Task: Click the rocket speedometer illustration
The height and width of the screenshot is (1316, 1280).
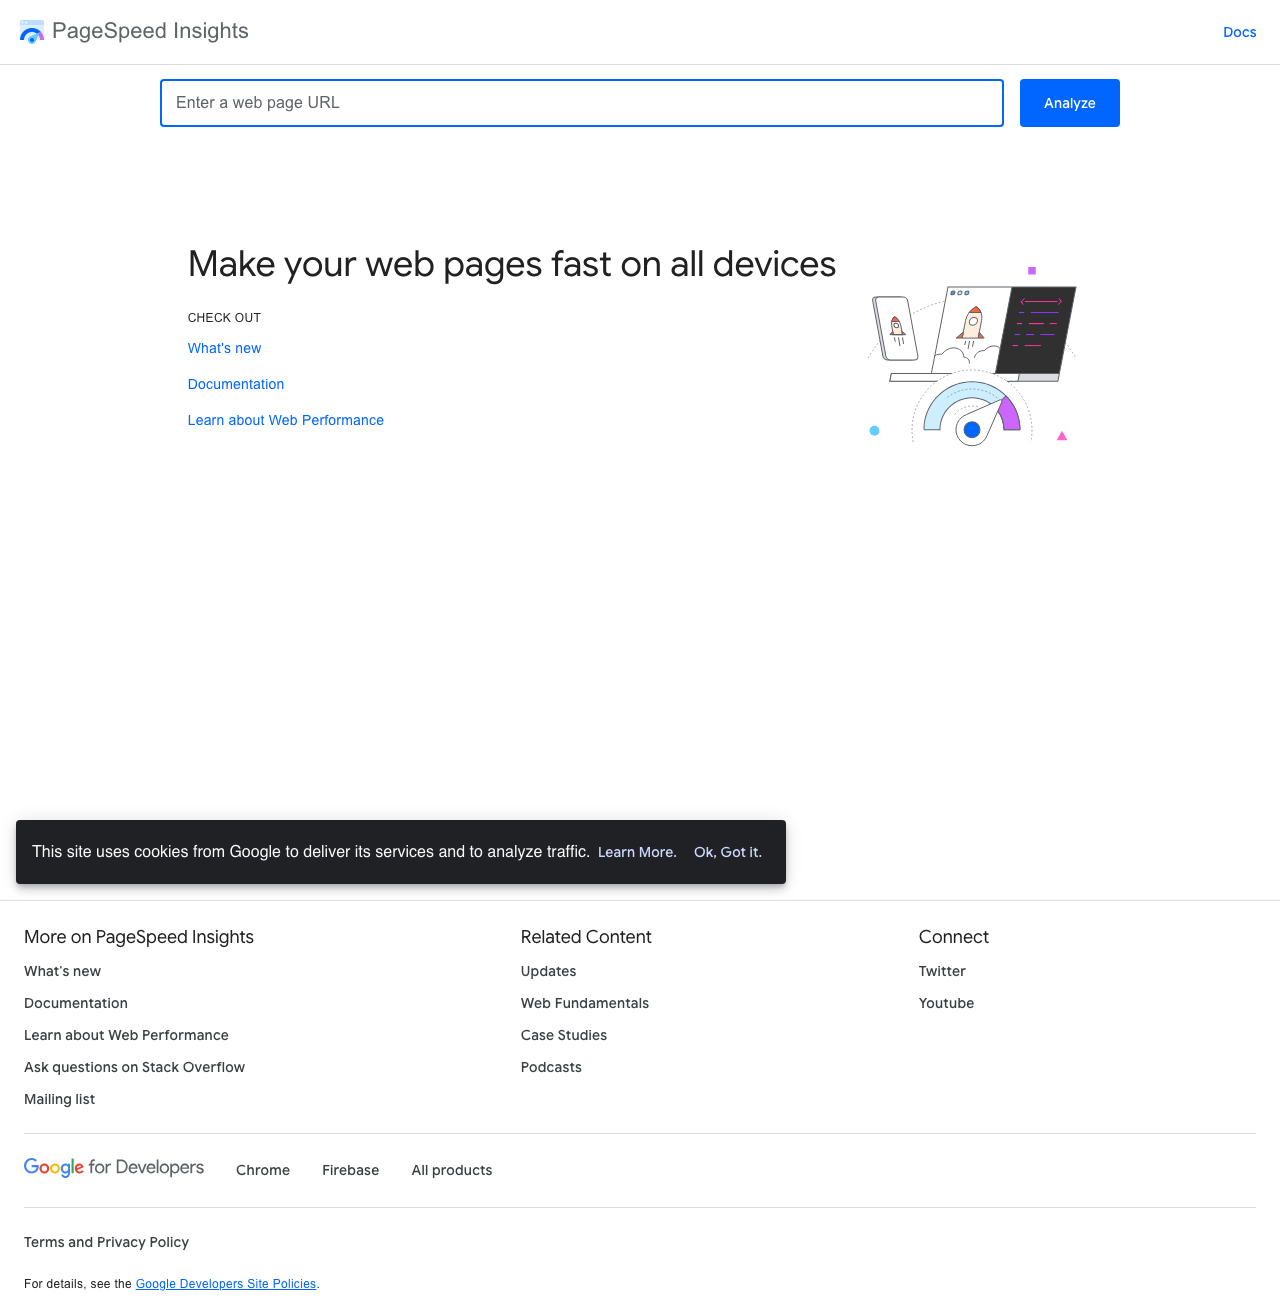Action: coord(972,356)
